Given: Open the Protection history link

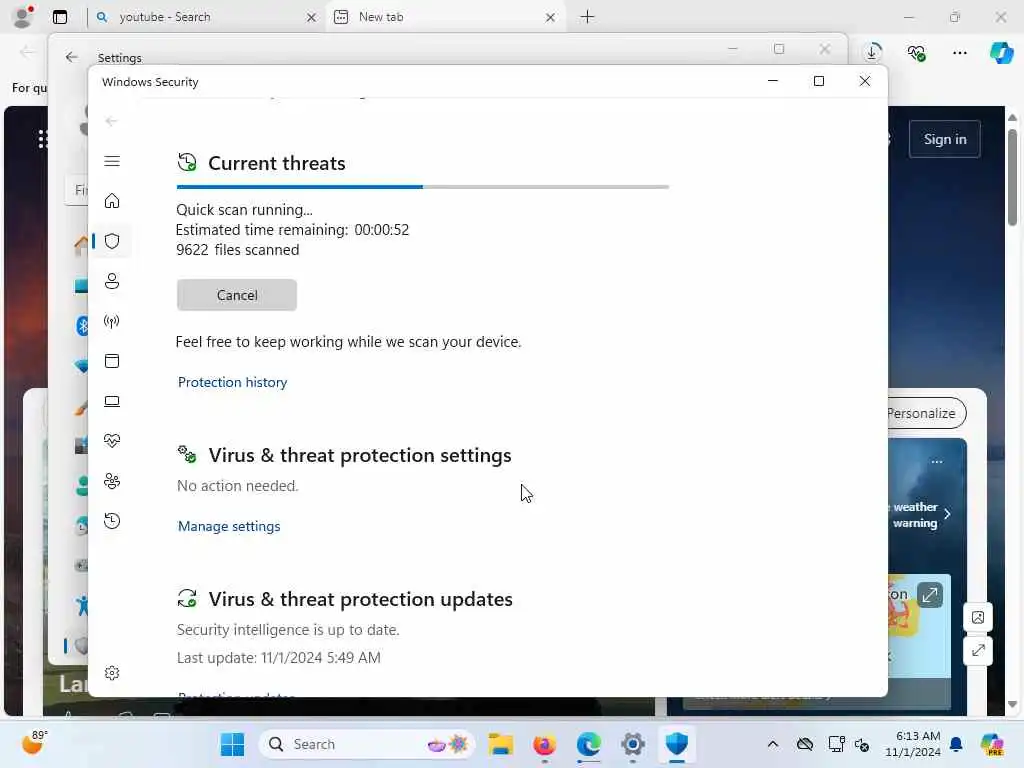Looking at the screenshot, I should click(x=232, y=382).
